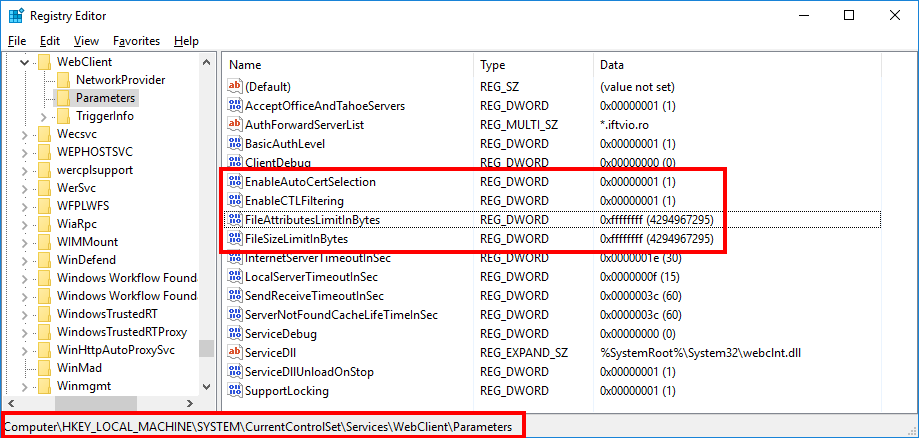Viewport: 919px width, 438px height.
Task: Minimize the Registry Editor window
Action: coord(802,16)
